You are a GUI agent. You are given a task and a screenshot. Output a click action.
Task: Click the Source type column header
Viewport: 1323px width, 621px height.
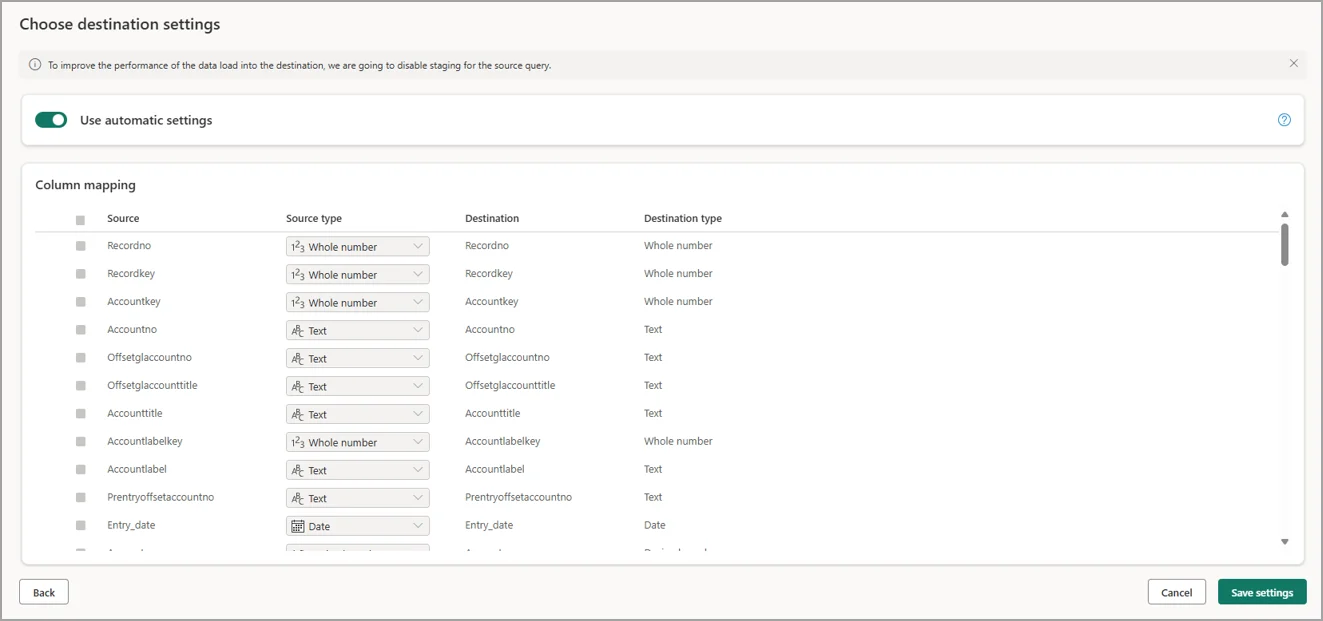(314, 218)
